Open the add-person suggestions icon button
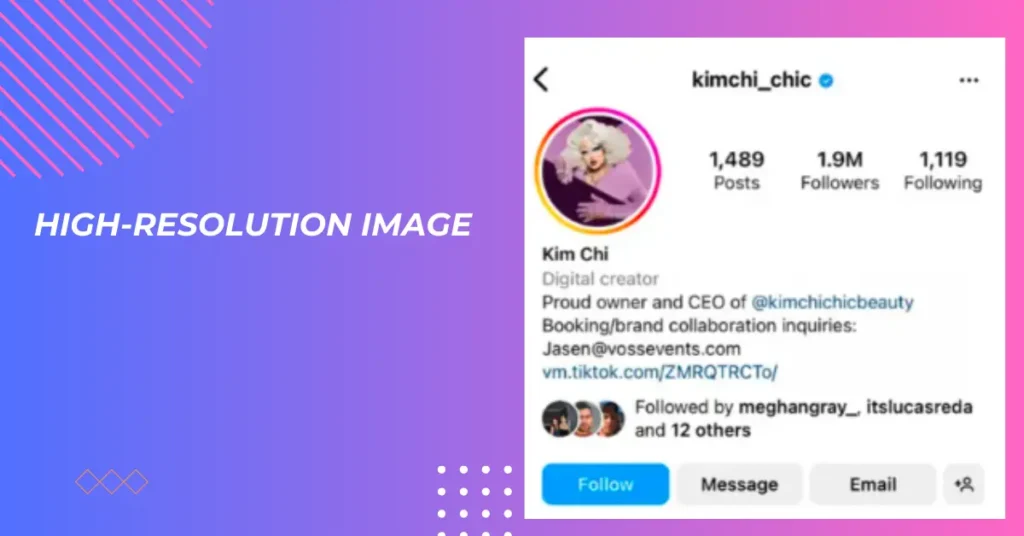This screenshot has width=1024, height=536. (964, 484)
